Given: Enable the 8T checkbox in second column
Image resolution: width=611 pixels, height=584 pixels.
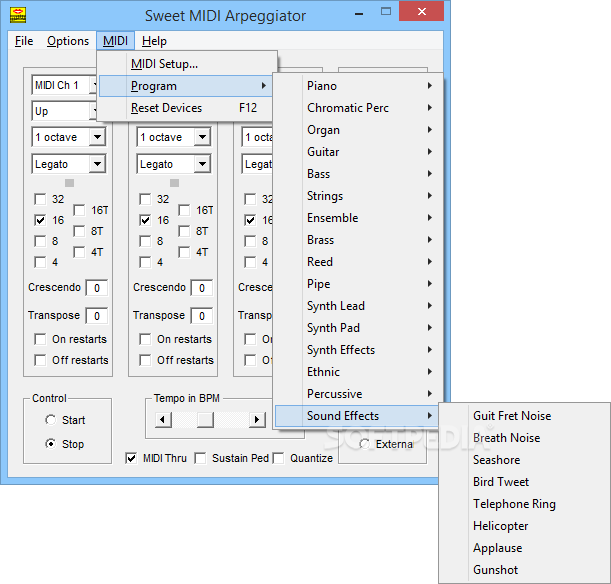Looking at the screenshot, I should coord(184,231).
